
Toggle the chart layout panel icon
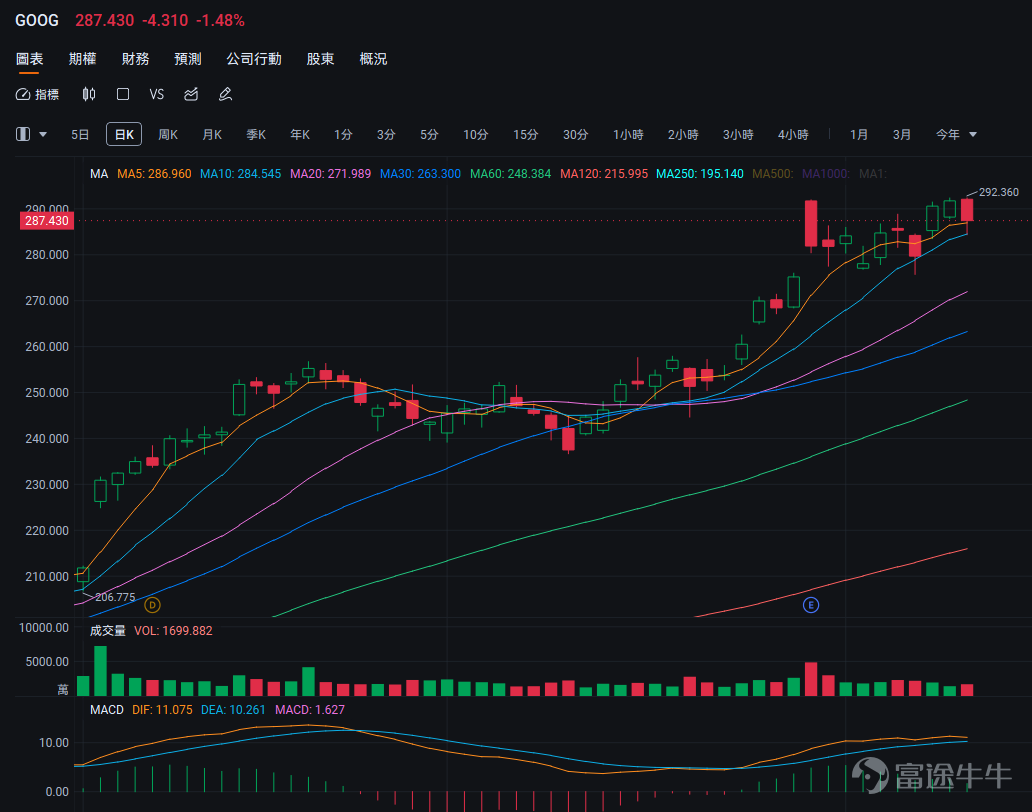click(x=23, y=134)
